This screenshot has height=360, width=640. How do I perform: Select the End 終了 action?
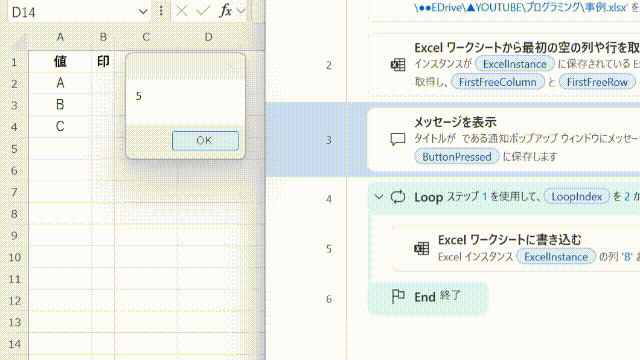428,298
